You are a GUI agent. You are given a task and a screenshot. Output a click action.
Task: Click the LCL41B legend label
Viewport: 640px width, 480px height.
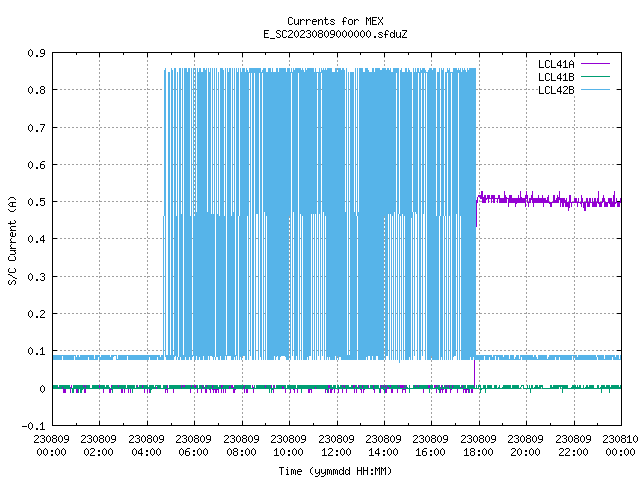(x=556, y=77)
